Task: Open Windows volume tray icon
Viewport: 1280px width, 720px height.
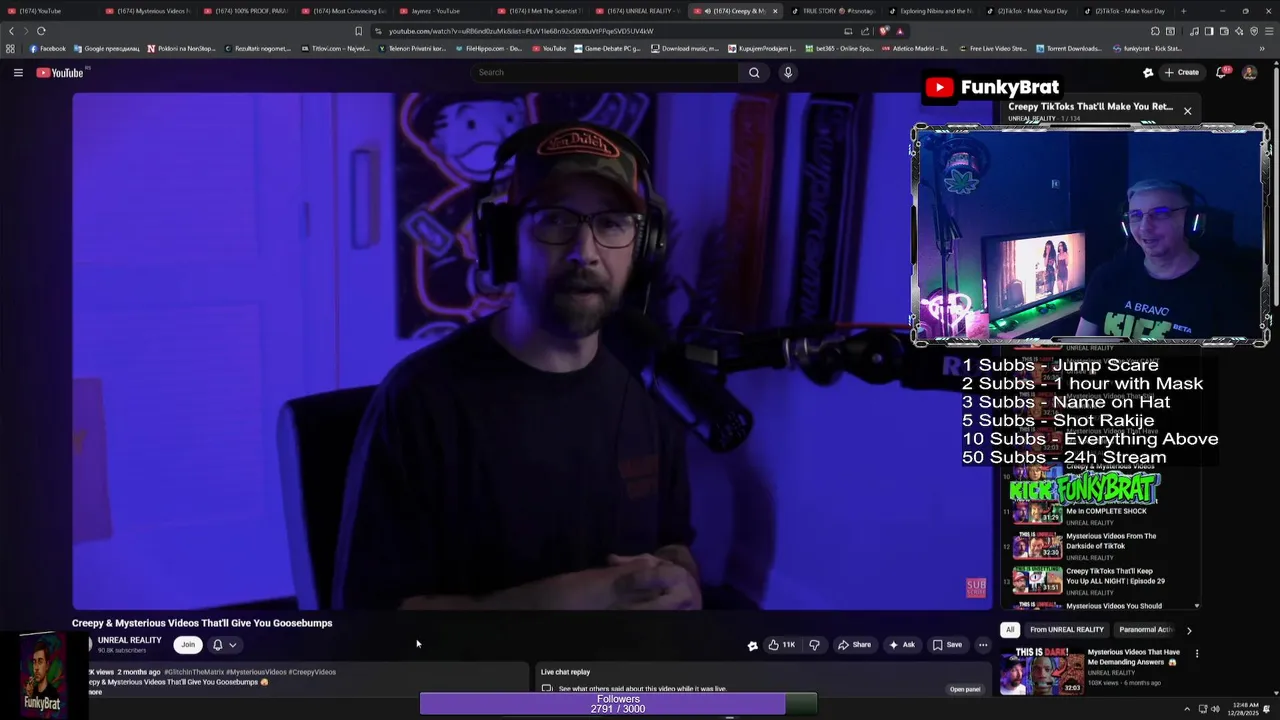Action: pos(1215,709)
